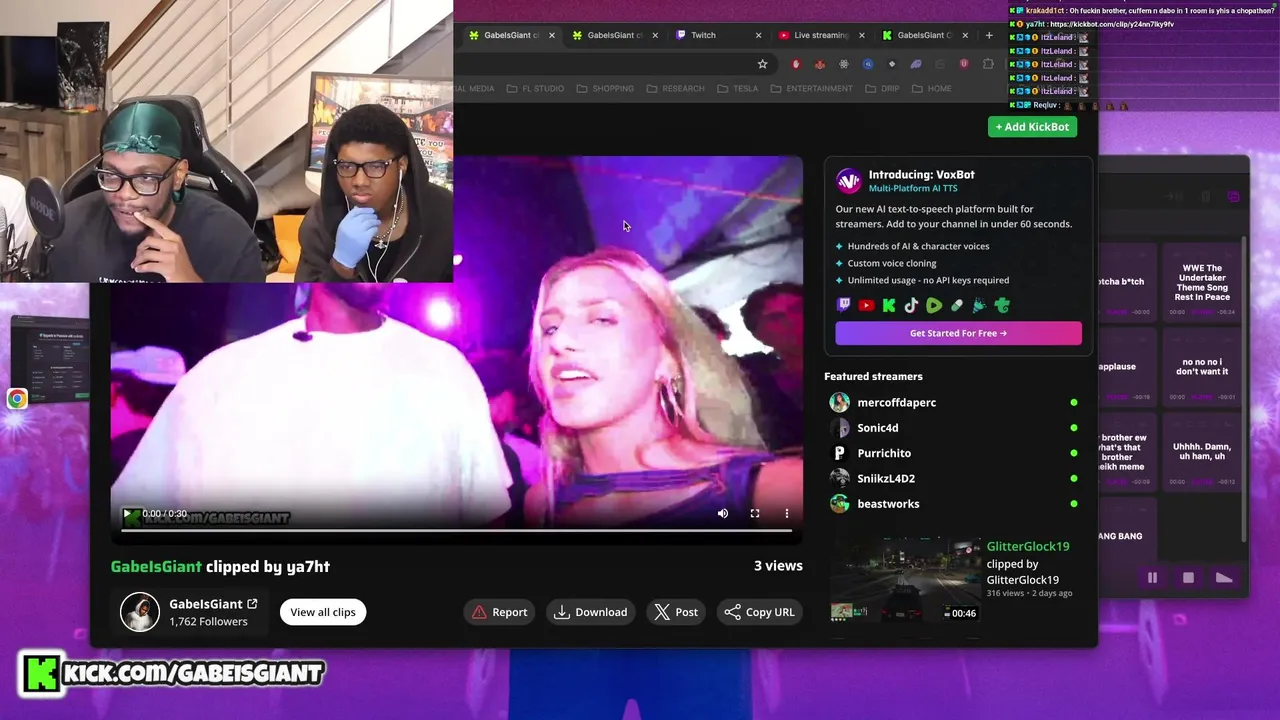Click the clip progress bar

pyautogui.click(x=456, y=530)
